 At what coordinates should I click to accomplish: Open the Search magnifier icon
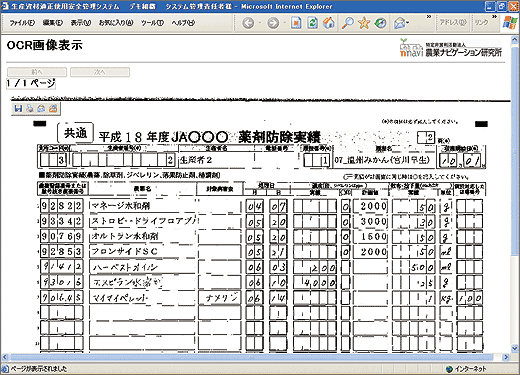348,23
